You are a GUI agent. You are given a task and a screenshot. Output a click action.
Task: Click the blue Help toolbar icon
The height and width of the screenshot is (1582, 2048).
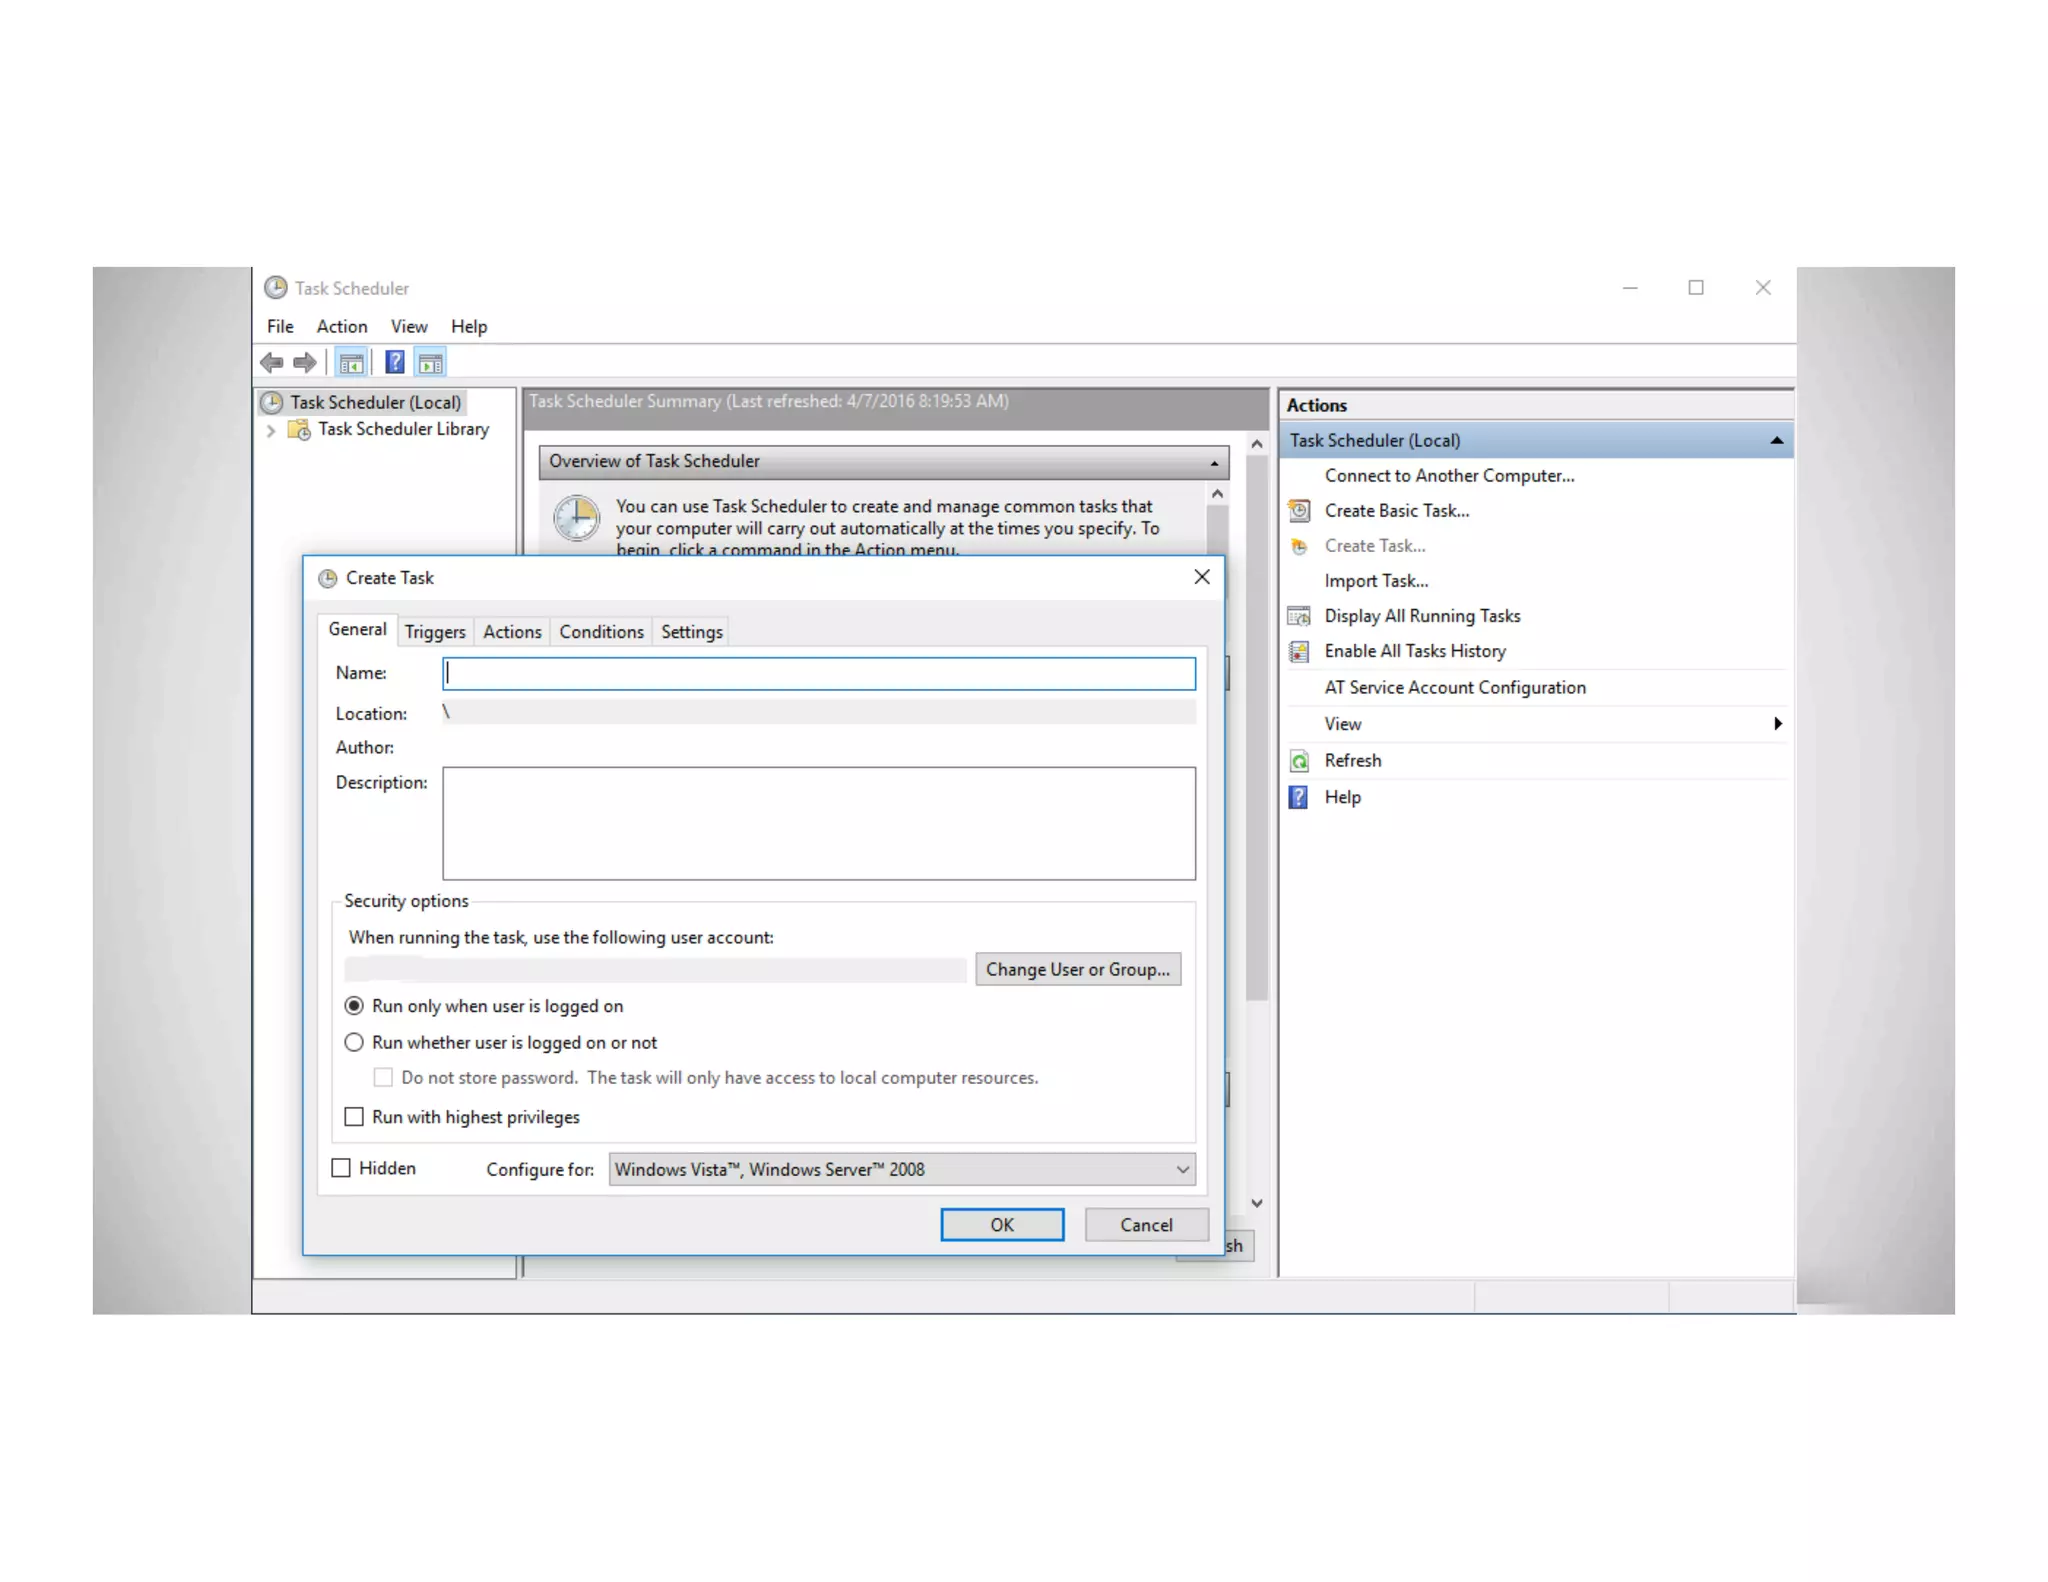395,362
